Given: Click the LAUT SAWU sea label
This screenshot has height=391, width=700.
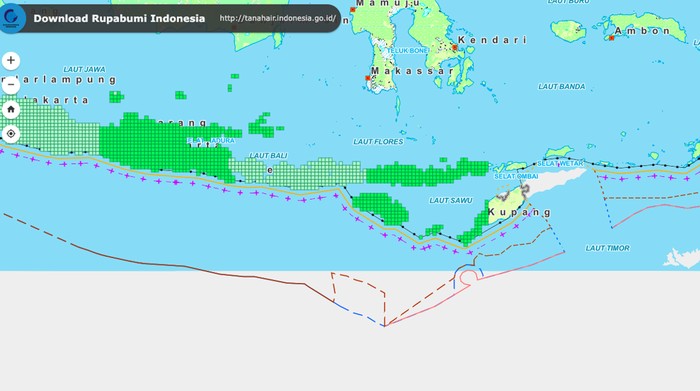Looking at the screenshot, I should (450, 200).
